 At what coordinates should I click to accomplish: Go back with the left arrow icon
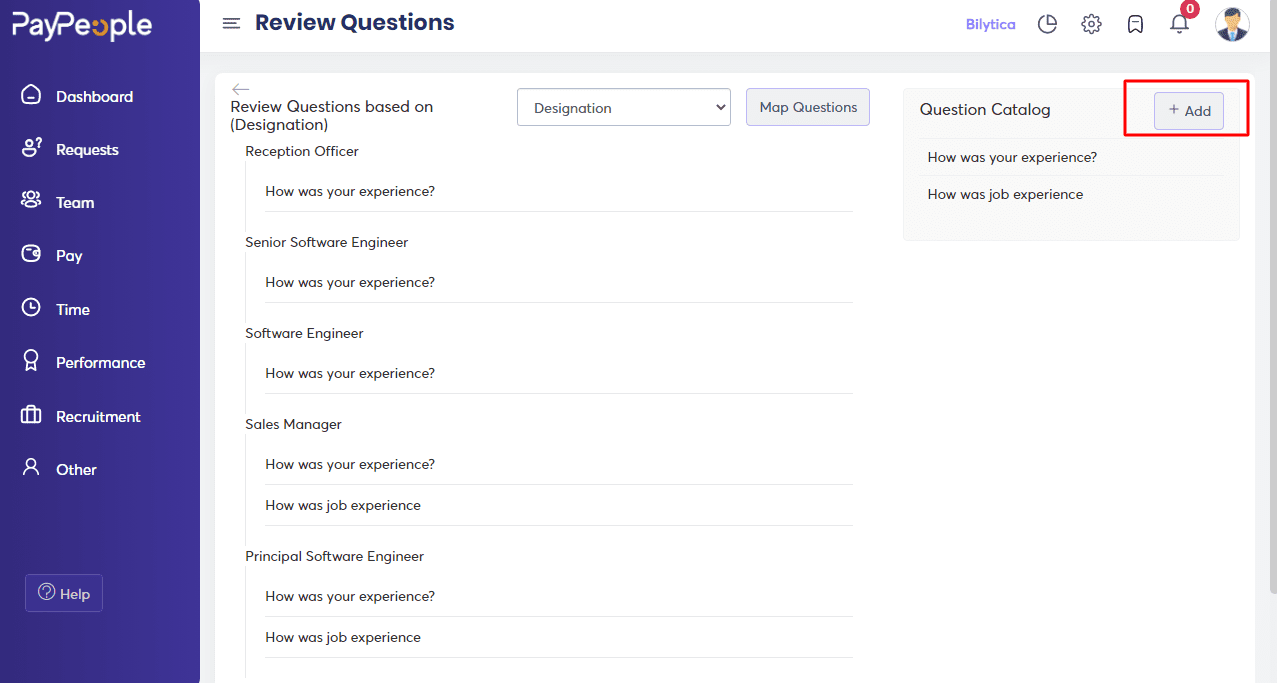click(240, 89)
